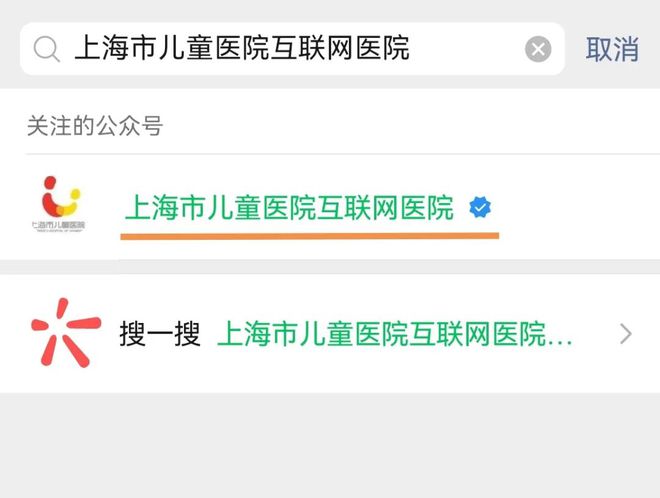Open the 上海市儿童医院互联网医院 official account result
Viewport: 660px width, 498px height.
[x=330, y=207]
